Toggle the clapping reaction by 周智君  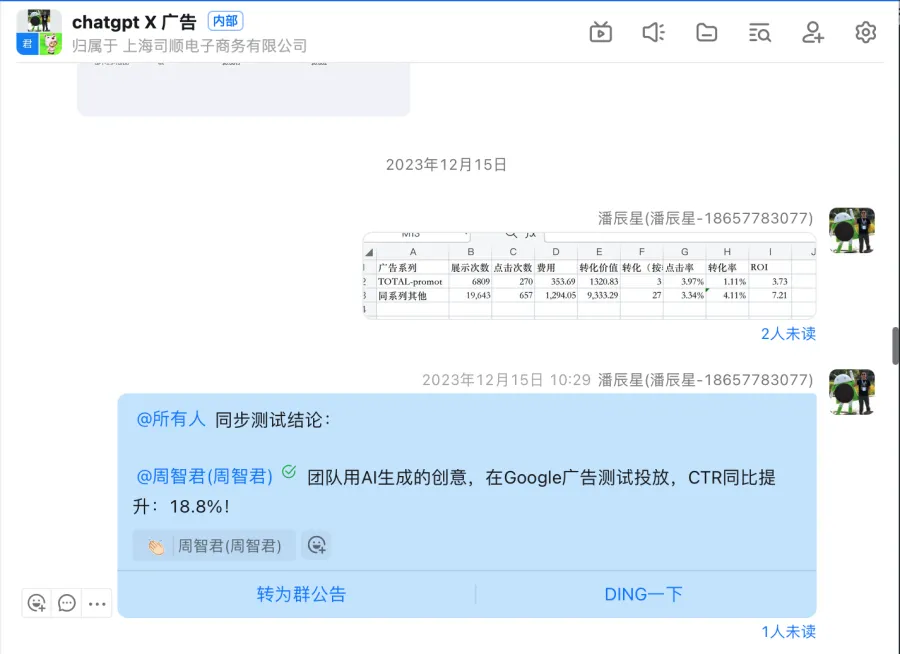[214, 545]
